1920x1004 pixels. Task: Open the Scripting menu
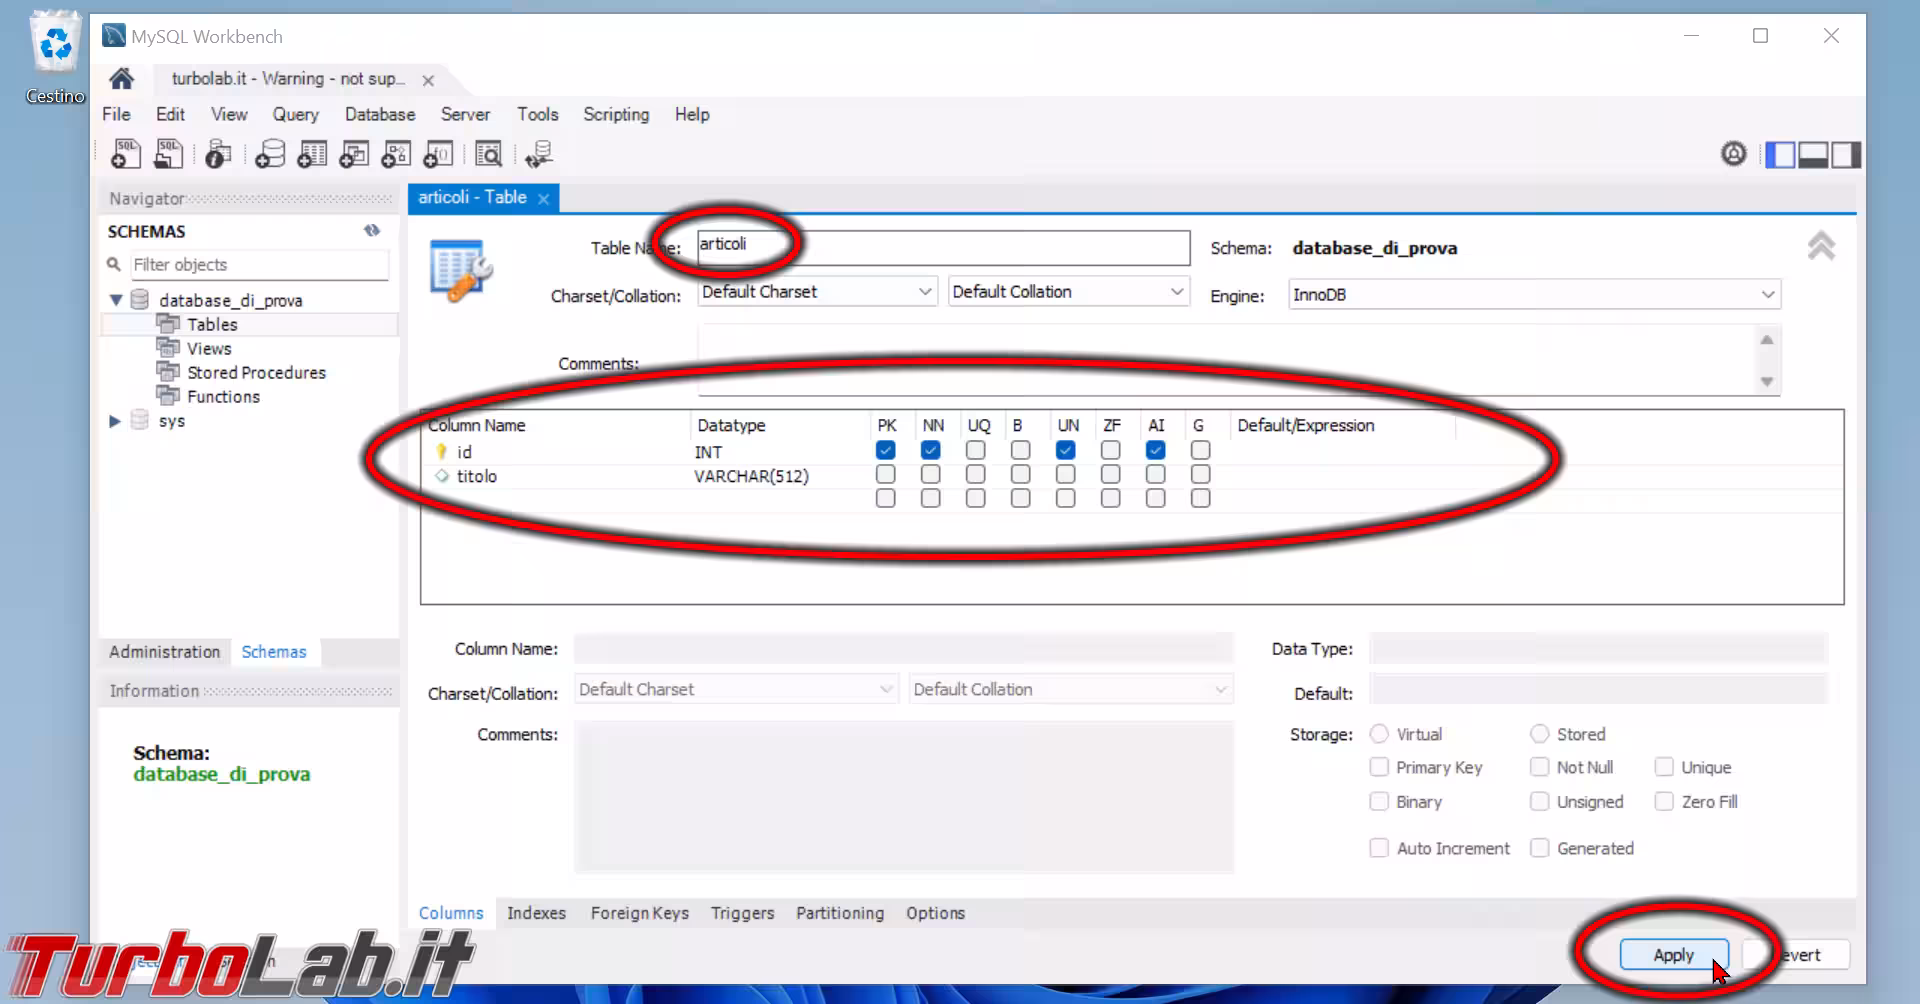616,114
